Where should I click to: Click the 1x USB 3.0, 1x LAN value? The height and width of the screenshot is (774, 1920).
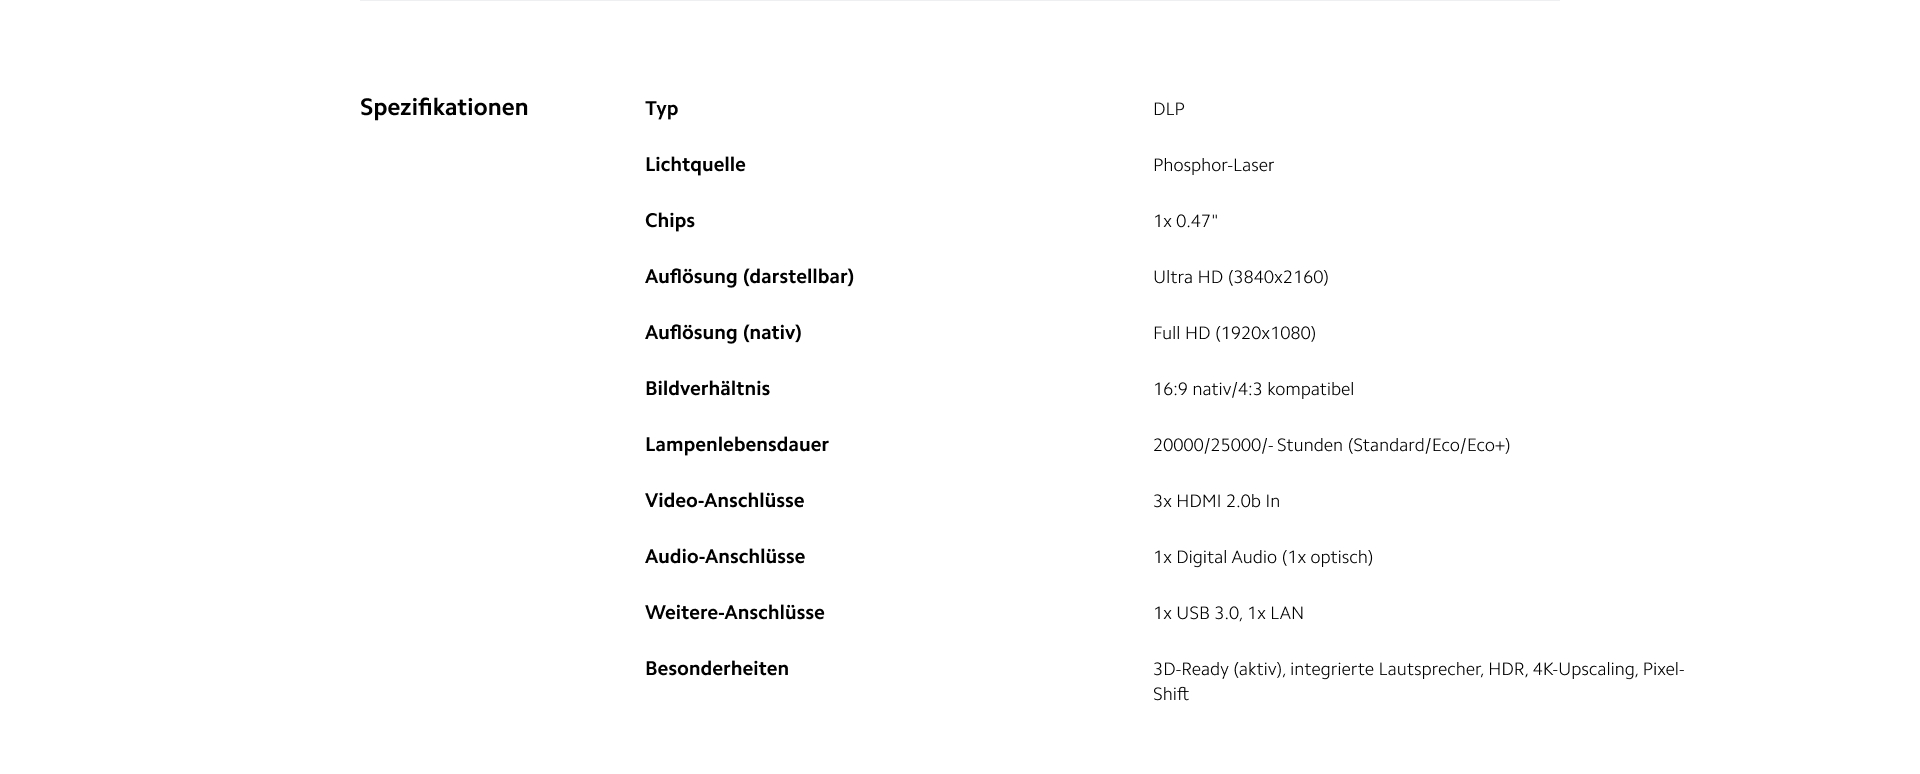click(x=1228, y=613)
